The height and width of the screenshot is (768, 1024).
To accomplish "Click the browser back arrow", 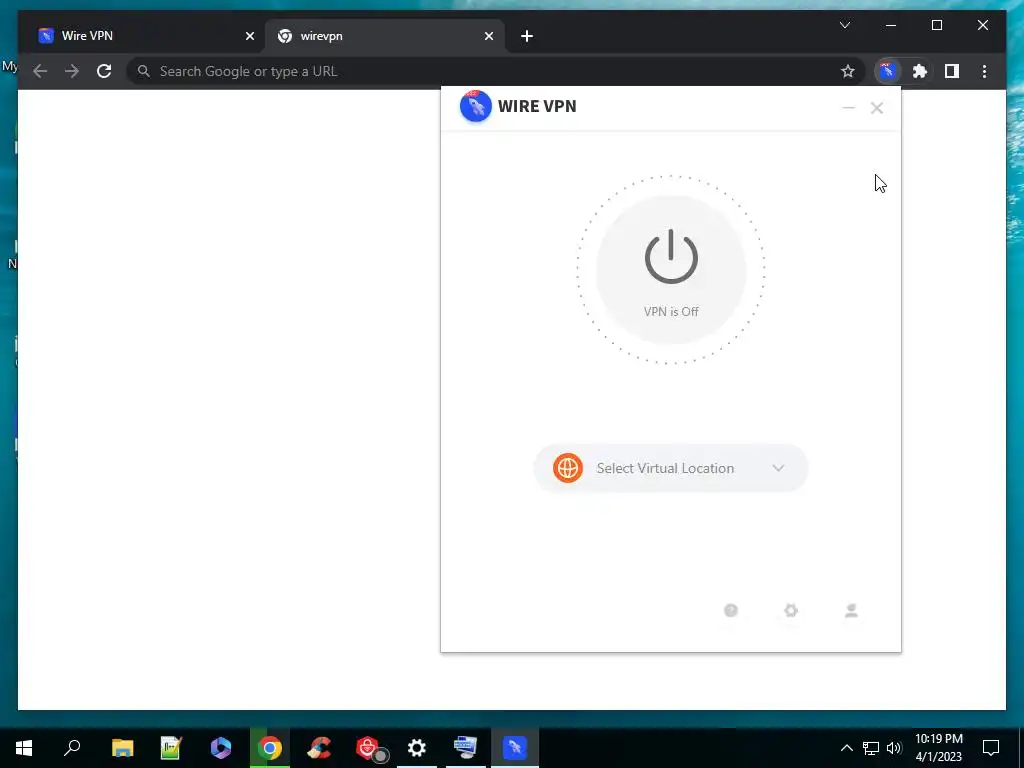I will pyautogui.click(x=40, y=71).
